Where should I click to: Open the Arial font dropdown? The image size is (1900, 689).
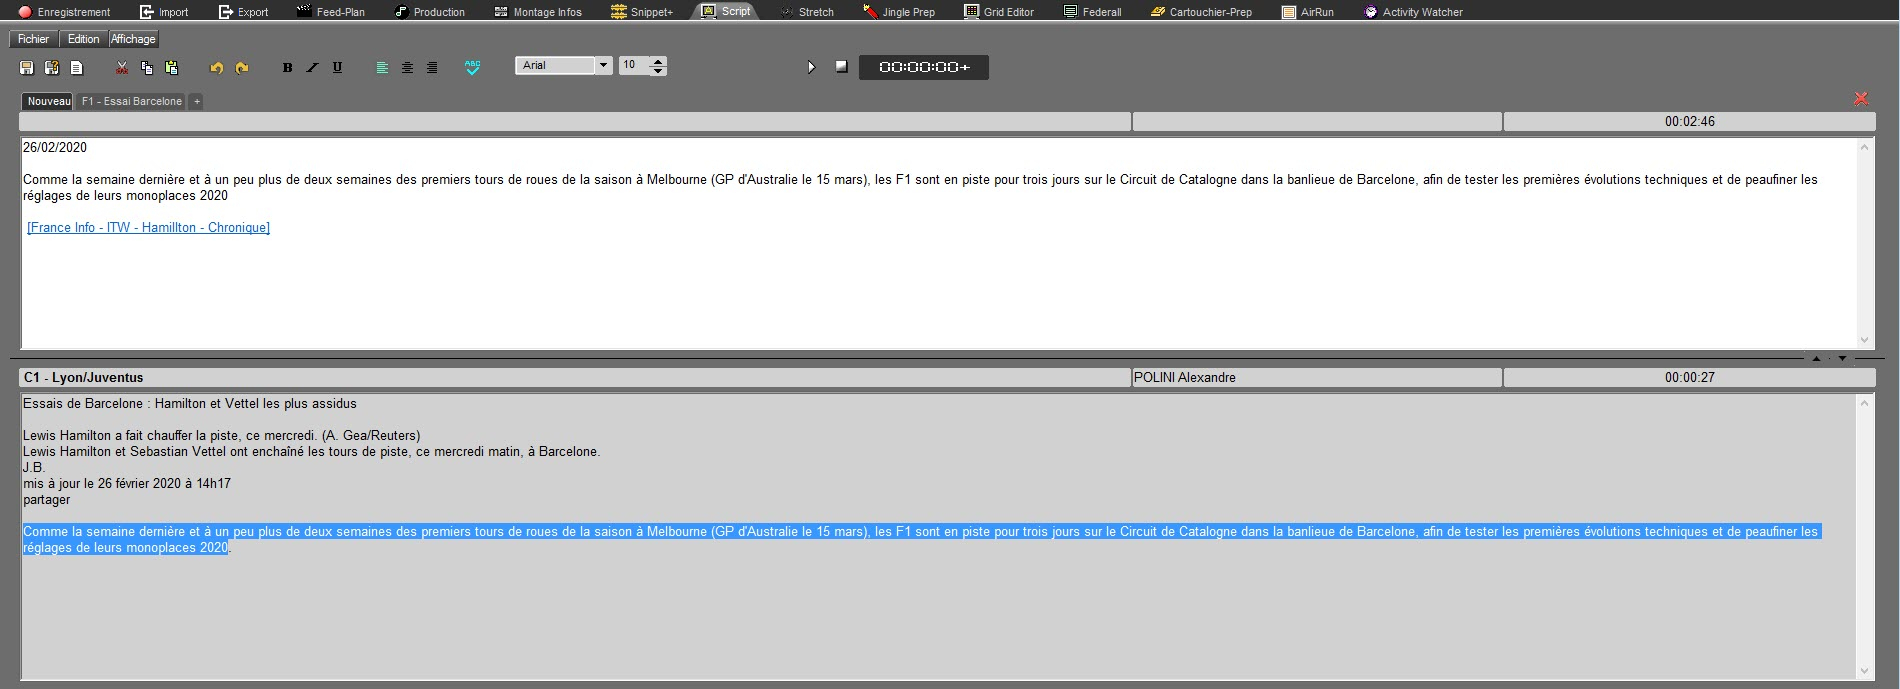pos(603,65)
